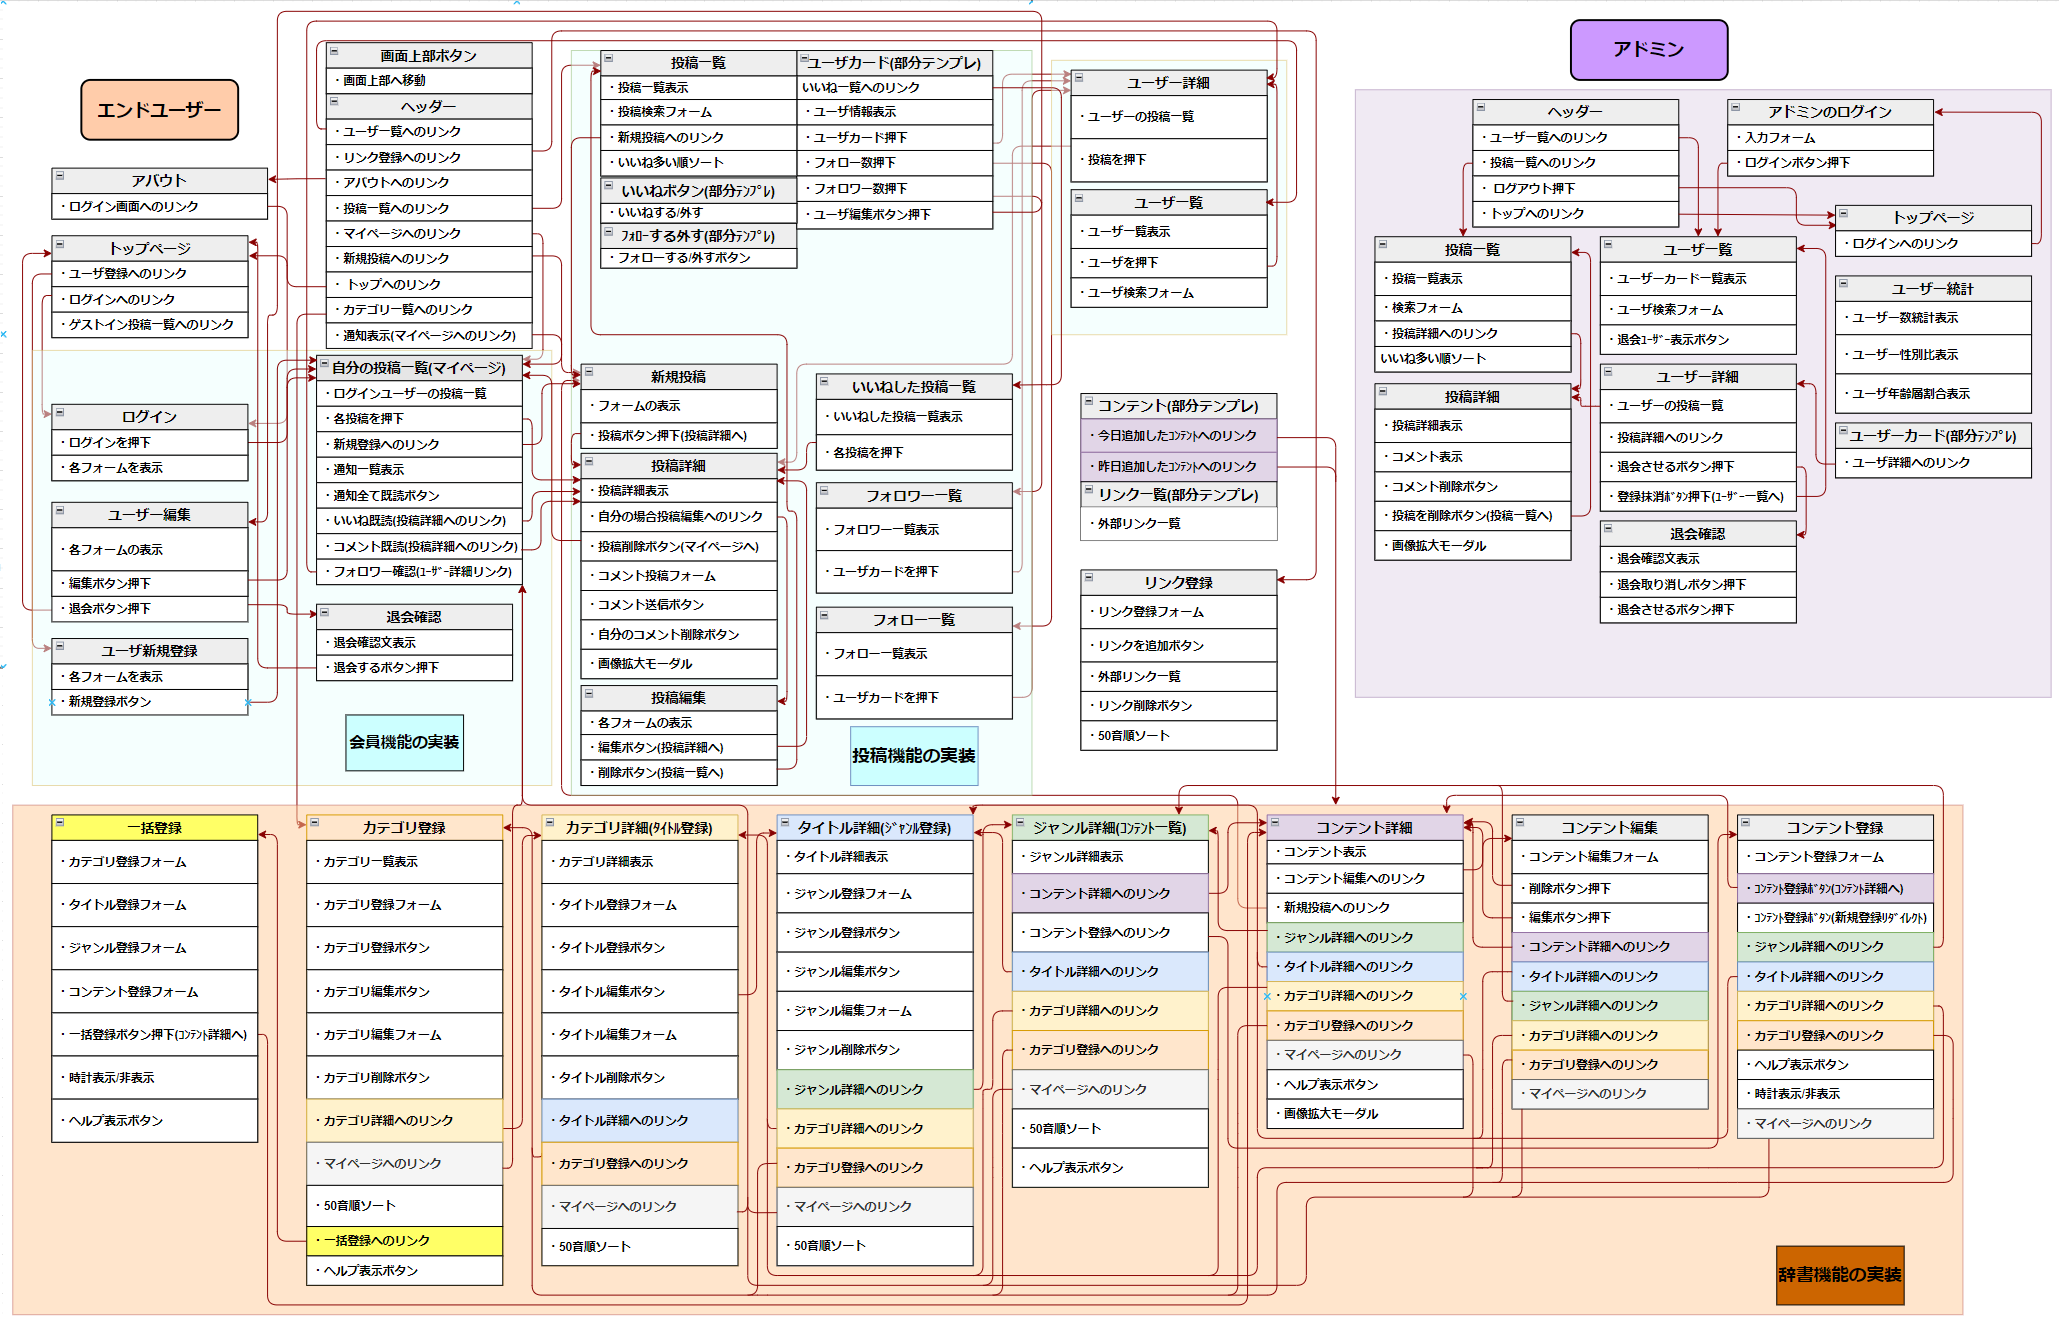Collapse the 画面上部ボタン table
Image resolution: width=2059 pixels, height=1325 pixels.
point(334,51)
